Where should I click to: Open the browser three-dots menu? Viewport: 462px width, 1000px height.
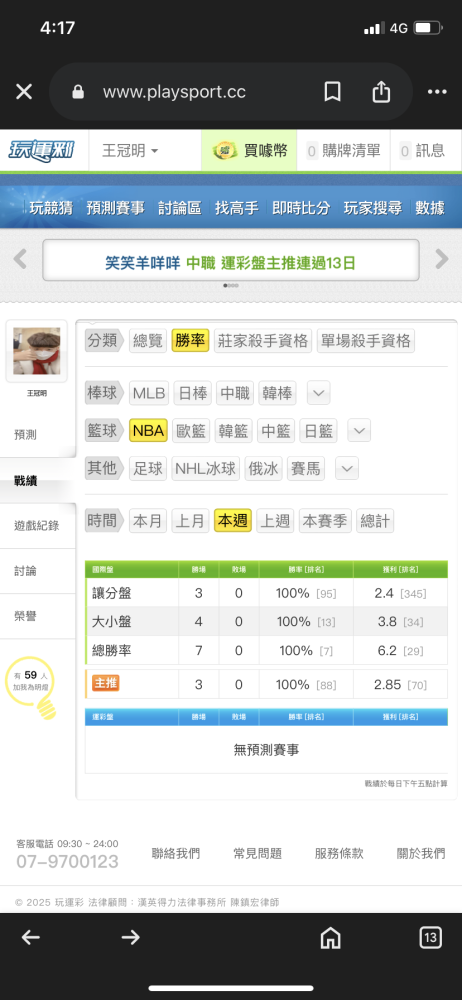[437, 92]
